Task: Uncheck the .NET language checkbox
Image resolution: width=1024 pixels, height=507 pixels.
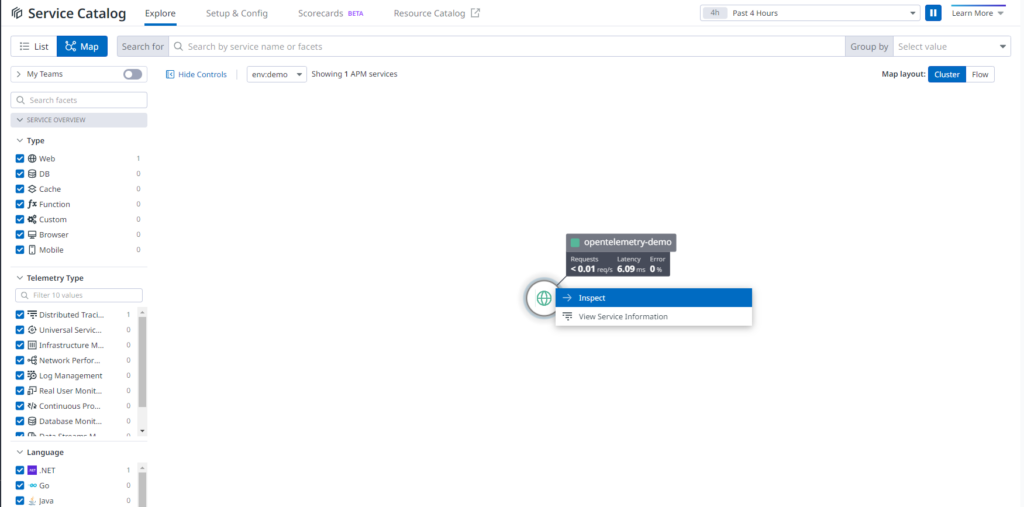Action: coord(20,470)
